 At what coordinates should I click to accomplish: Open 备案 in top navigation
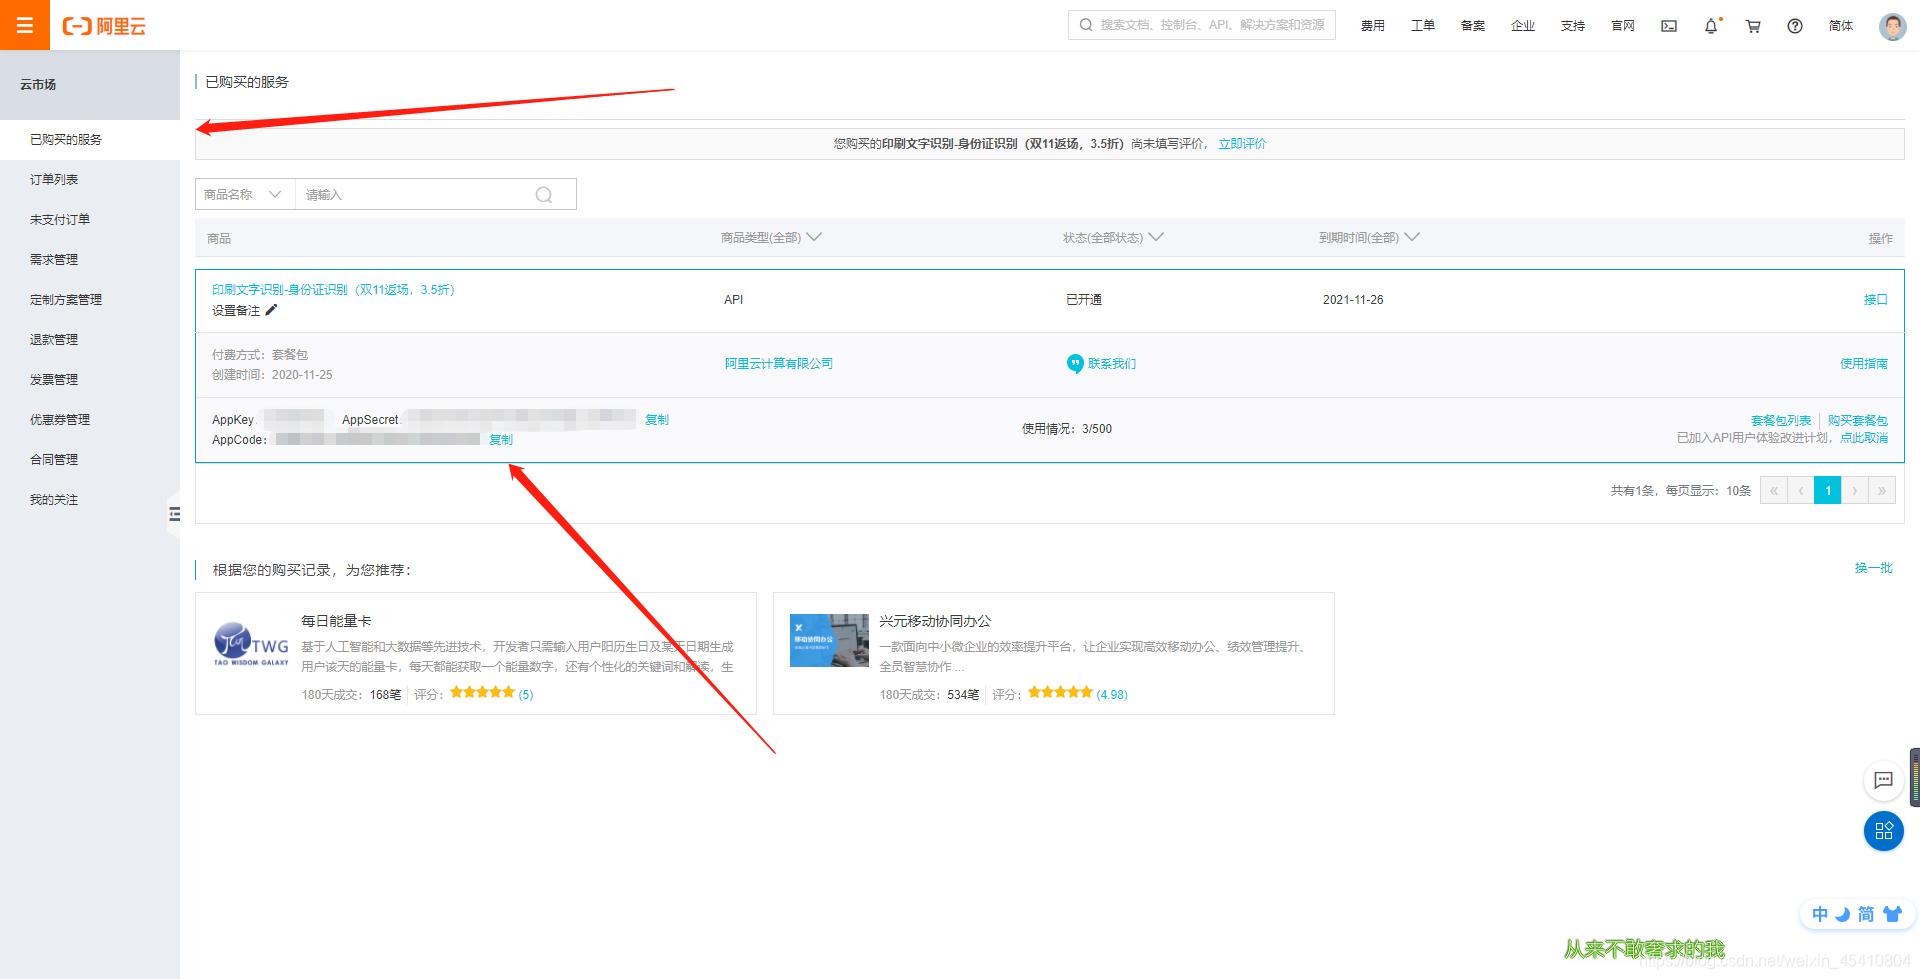(1473, 26)
